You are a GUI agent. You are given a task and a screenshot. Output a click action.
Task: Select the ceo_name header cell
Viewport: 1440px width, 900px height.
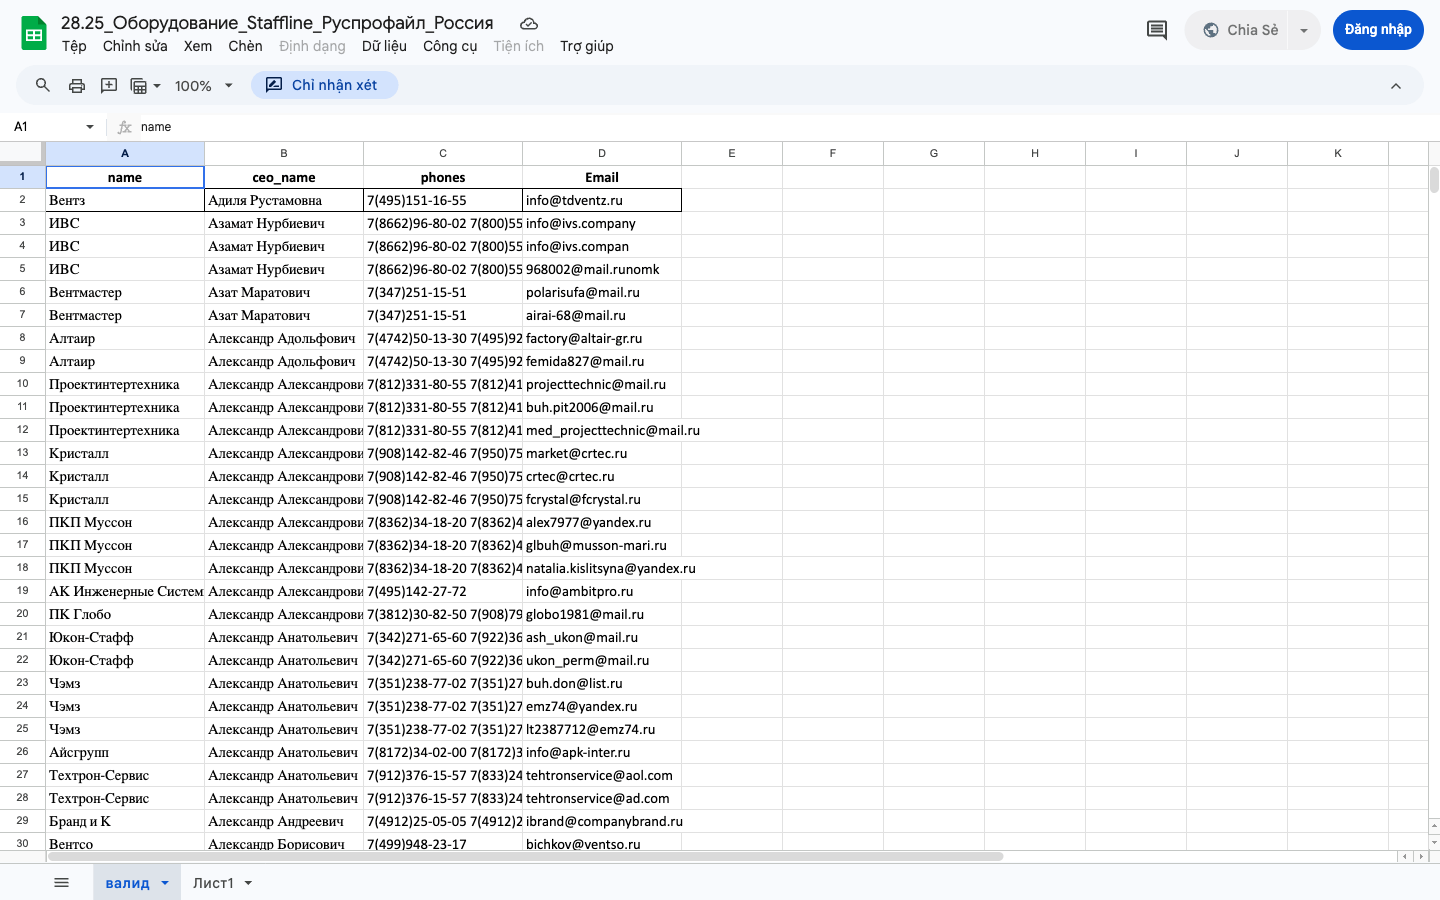(x=284, y=177)
